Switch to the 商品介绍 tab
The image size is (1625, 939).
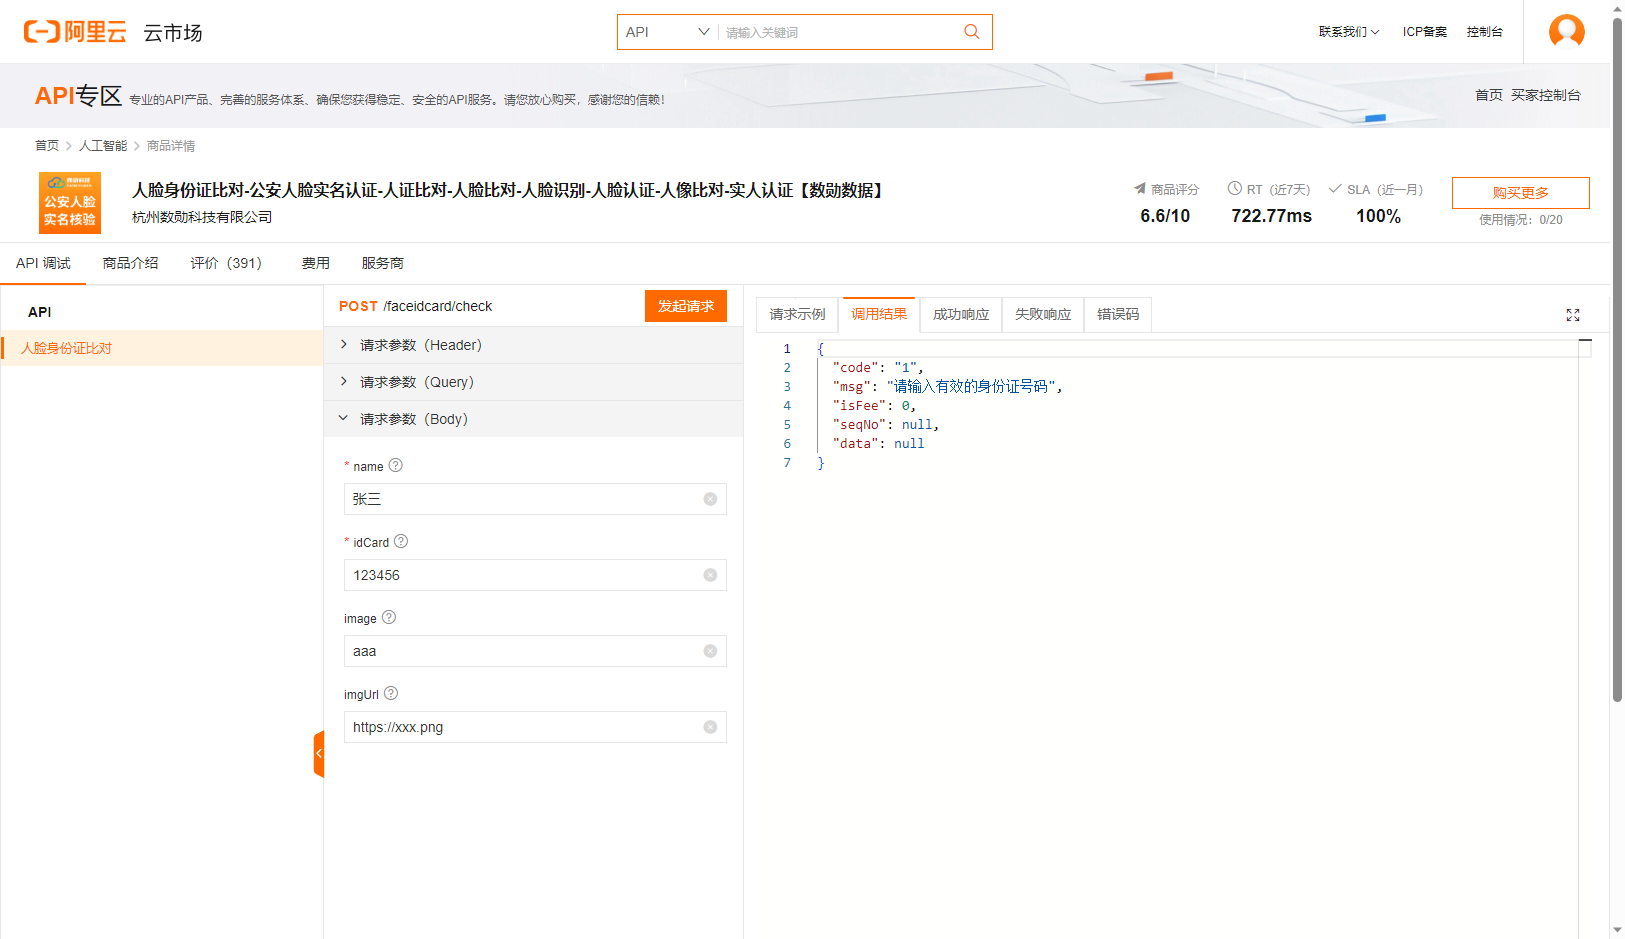[130, 263]
